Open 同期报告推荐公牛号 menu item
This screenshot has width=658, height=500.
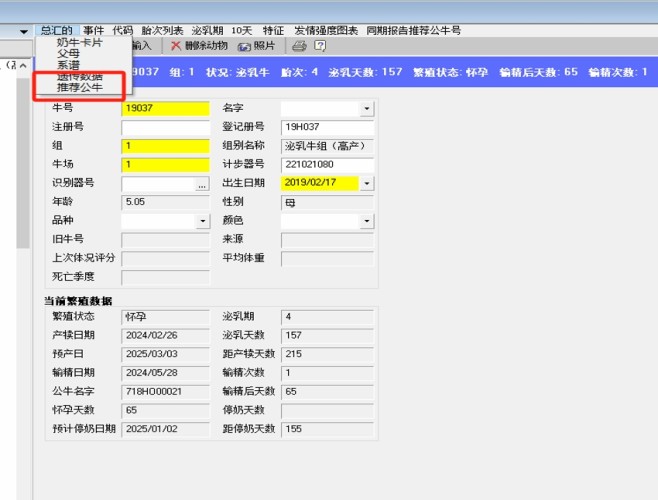413,31
